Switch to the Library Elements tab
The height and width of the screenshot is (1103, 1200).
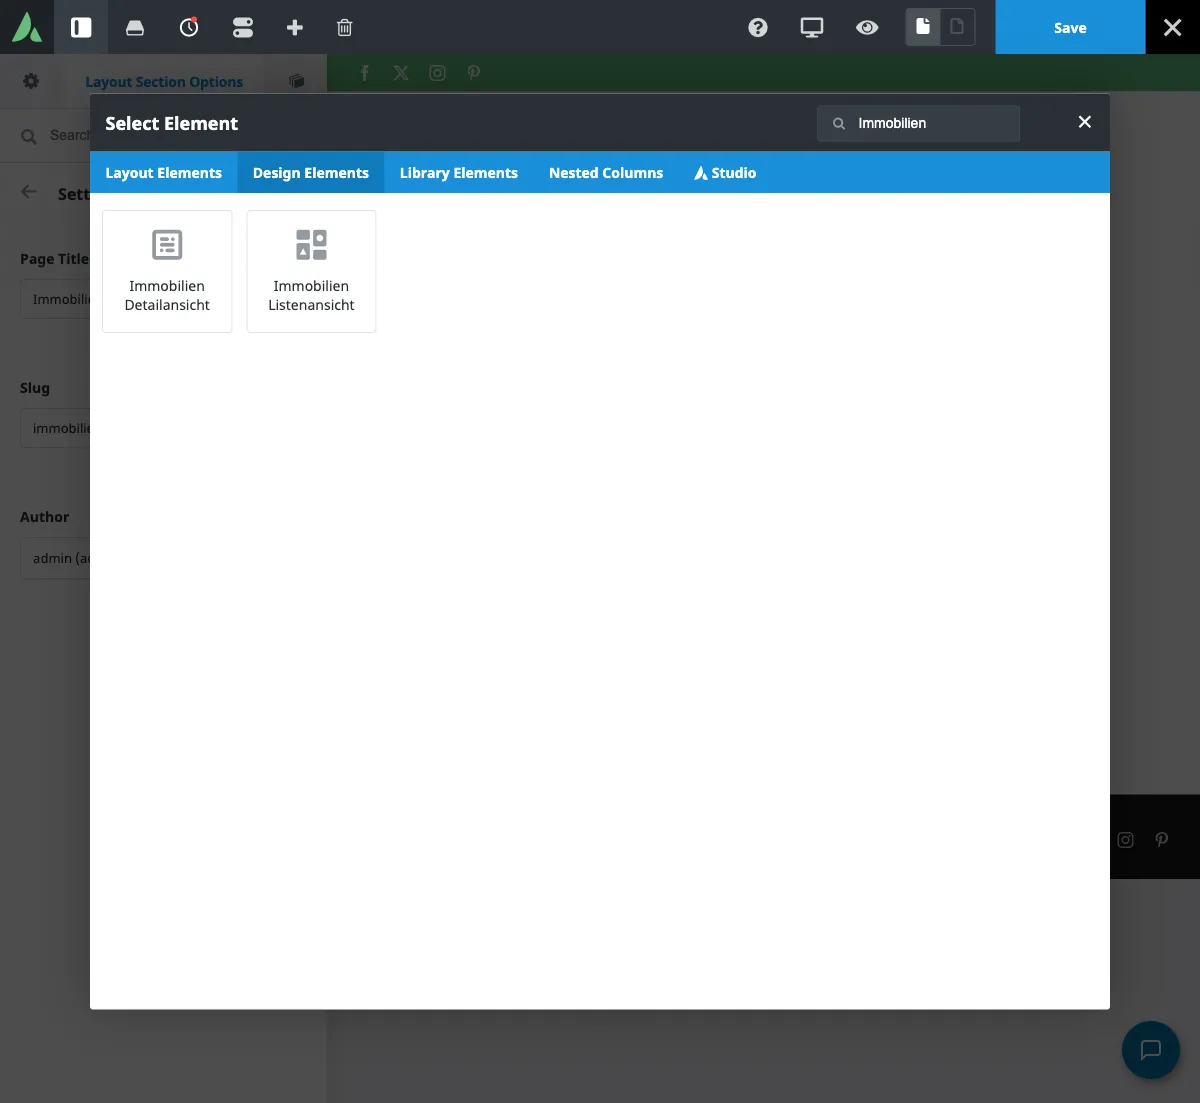pyautogui.click(x=459, y=173)
